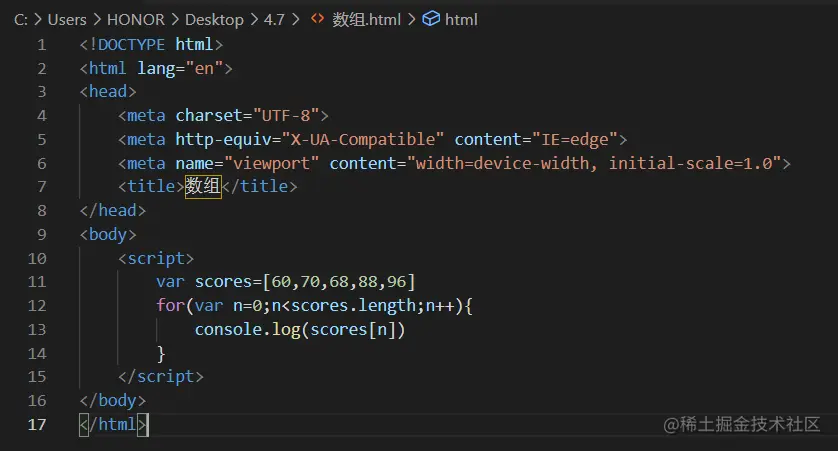The image size is (838, 451).
Task: Expand chevron after 'Users' in the breadcrumb
Action: tap(97, 20)
